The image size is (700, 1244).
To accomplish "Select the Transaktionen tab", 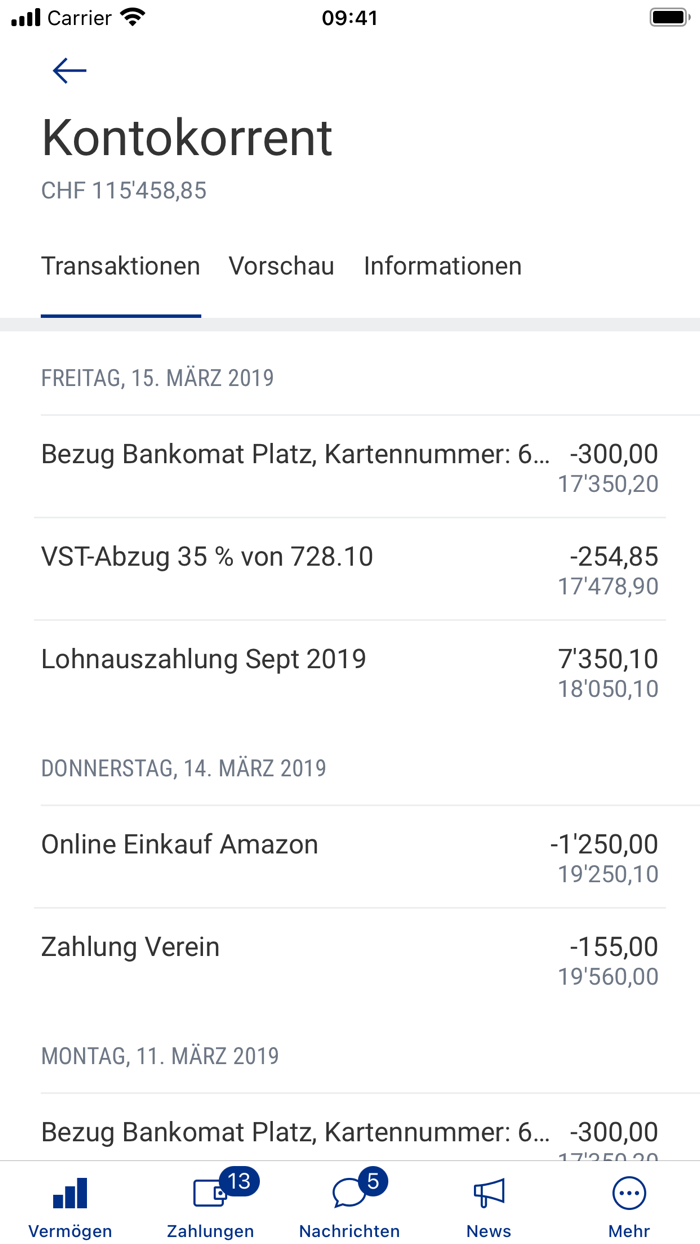I will 120,266.
